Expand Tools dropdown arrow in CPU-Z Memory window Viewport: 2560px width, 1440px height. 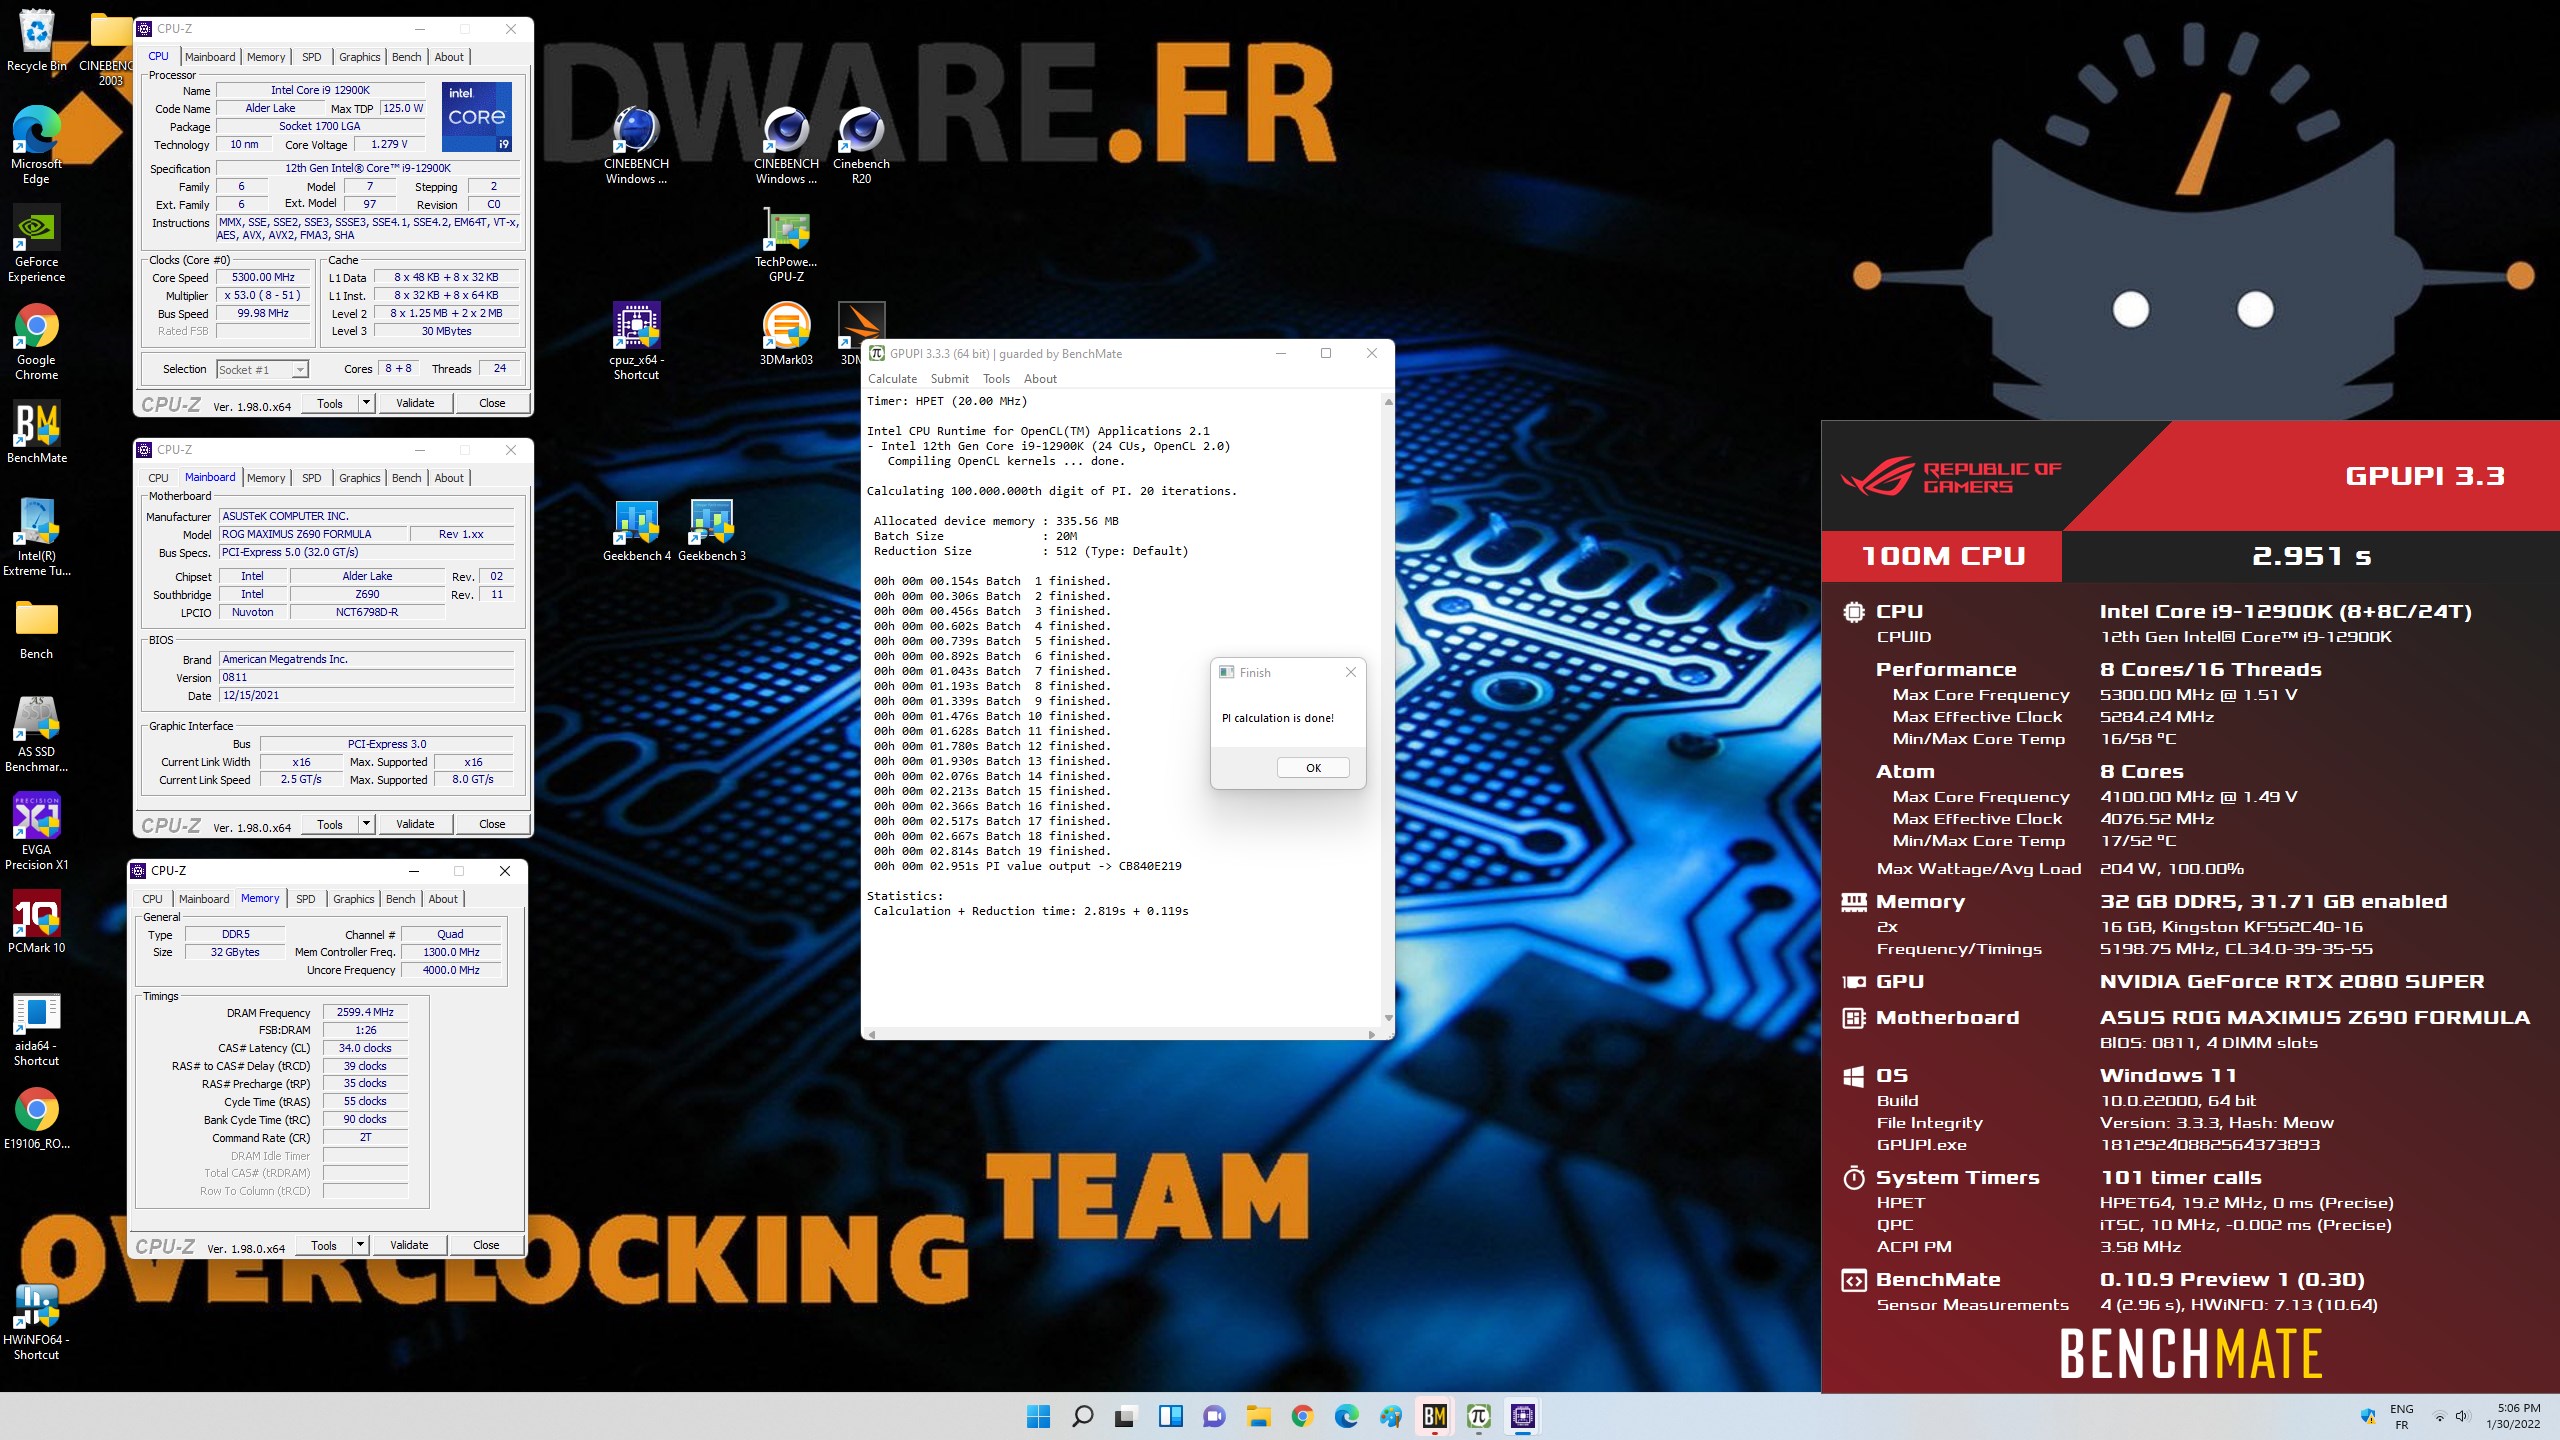(361, 1245)
